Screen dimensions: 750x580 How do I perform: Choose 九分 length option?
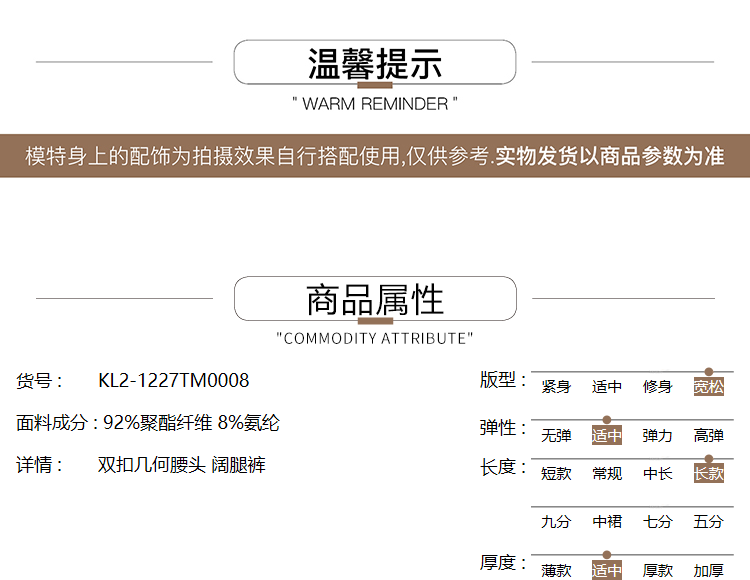(x=556, y=522)
